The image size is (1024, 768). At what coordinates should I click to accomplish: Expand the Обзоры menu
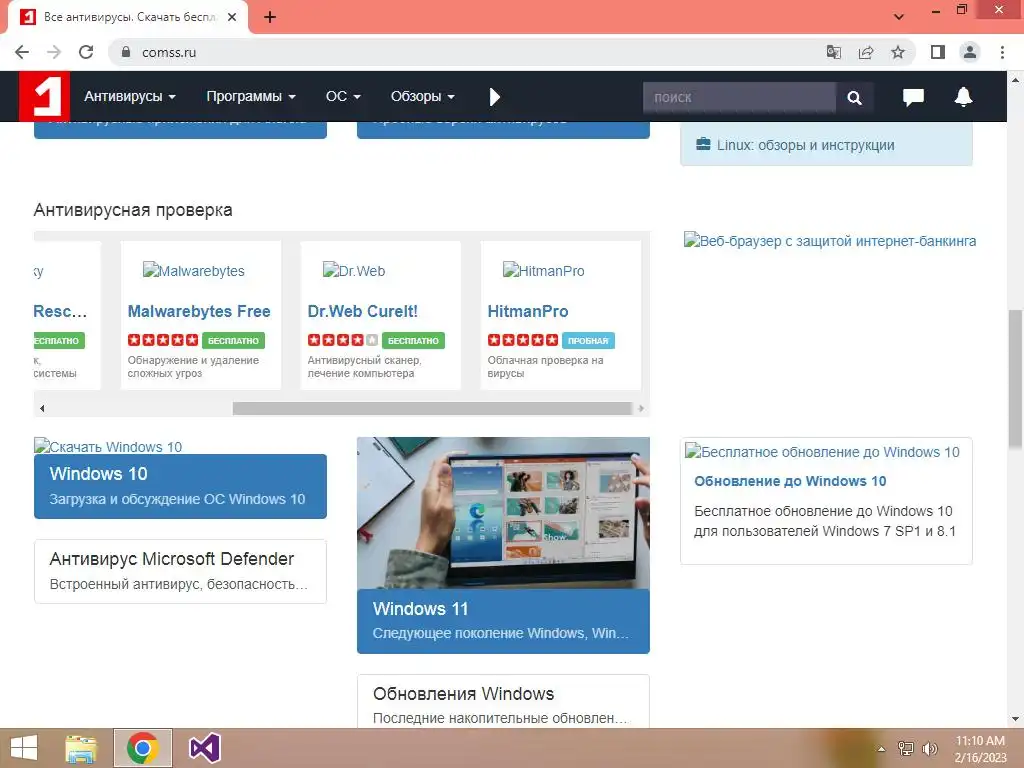point(422,97)
